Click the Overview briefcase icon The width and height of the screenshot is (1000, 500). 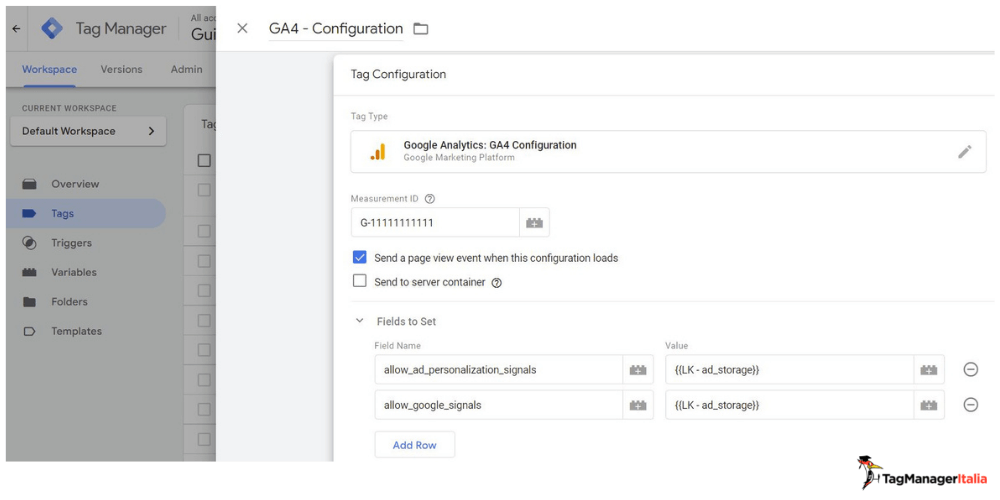(29, 184)
